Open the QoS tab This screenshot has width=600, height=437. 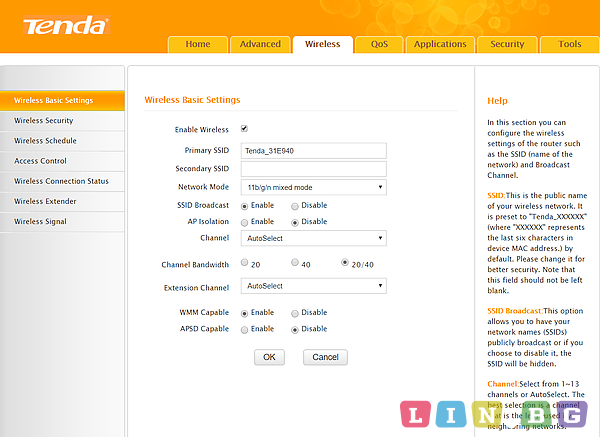click(379, 44)
